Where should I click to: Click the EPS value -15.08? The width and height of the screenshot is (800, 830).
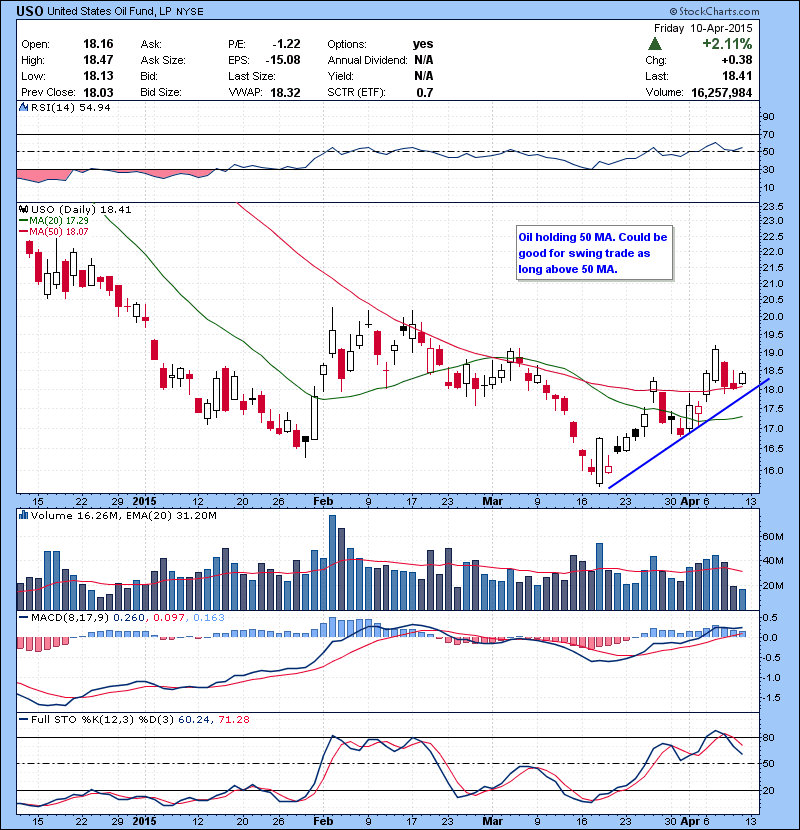283,60
